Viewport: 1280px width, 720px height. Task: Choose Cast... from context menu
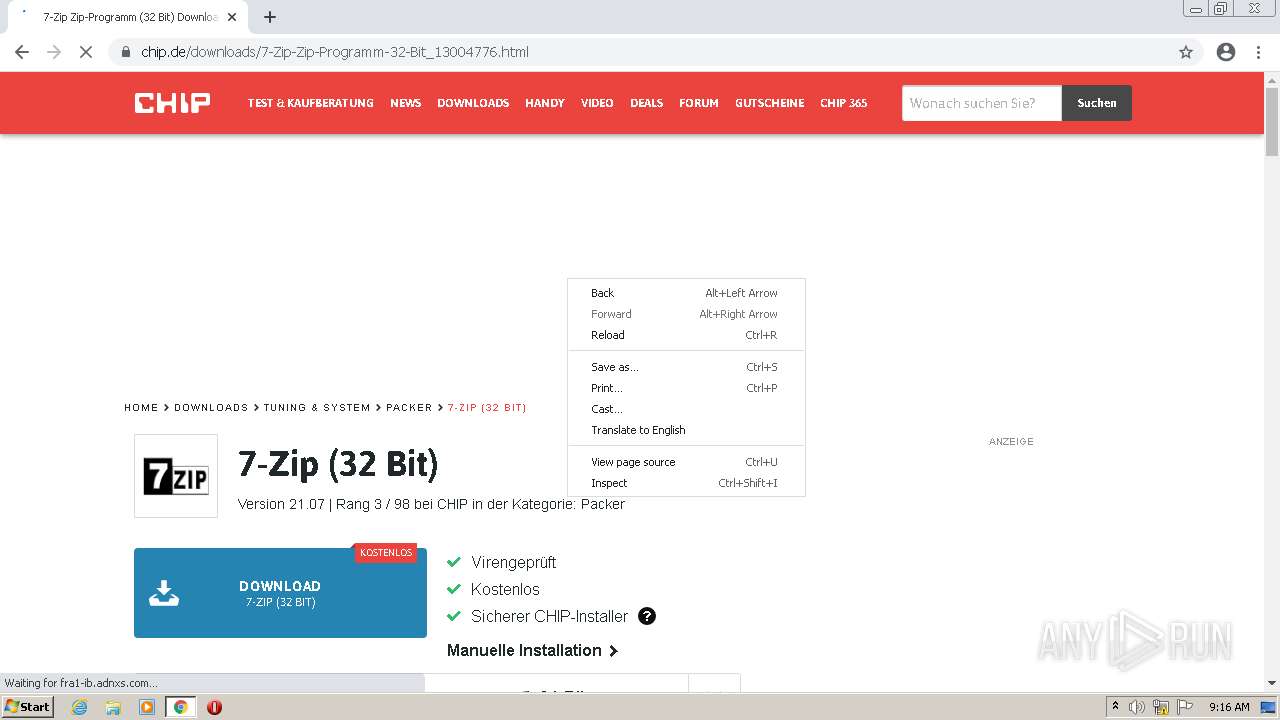[686, 409]
